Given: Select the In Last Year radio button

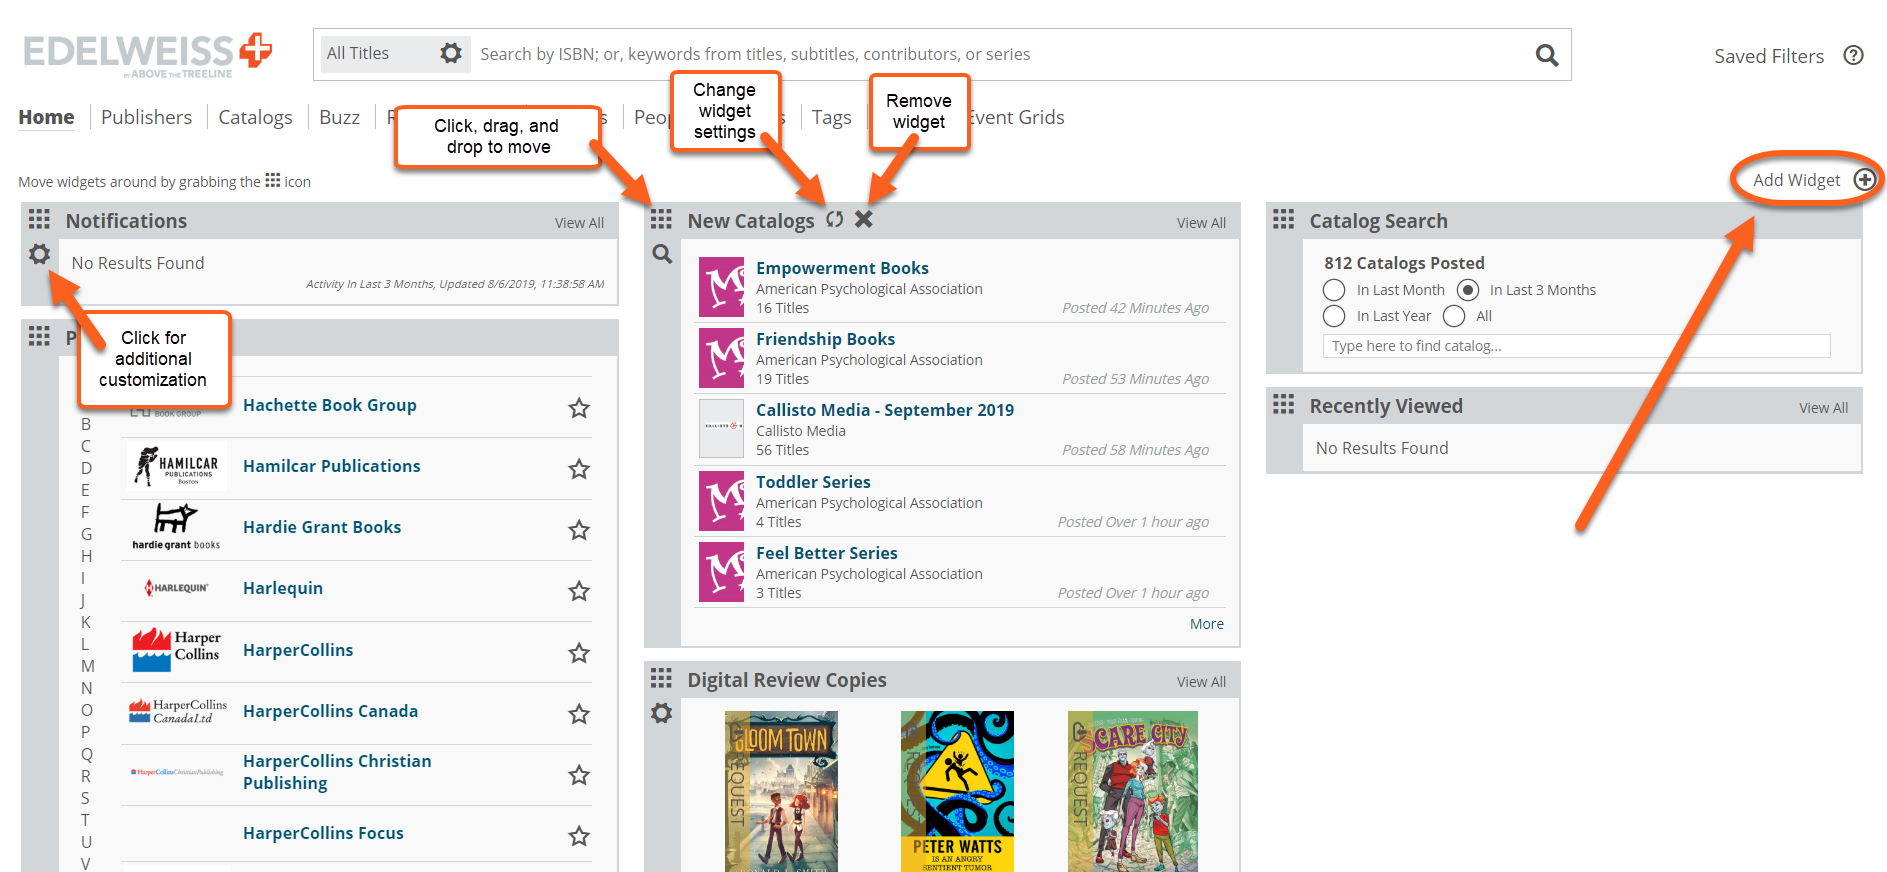Looking at the screenshot, I should tap(1334, 316).
